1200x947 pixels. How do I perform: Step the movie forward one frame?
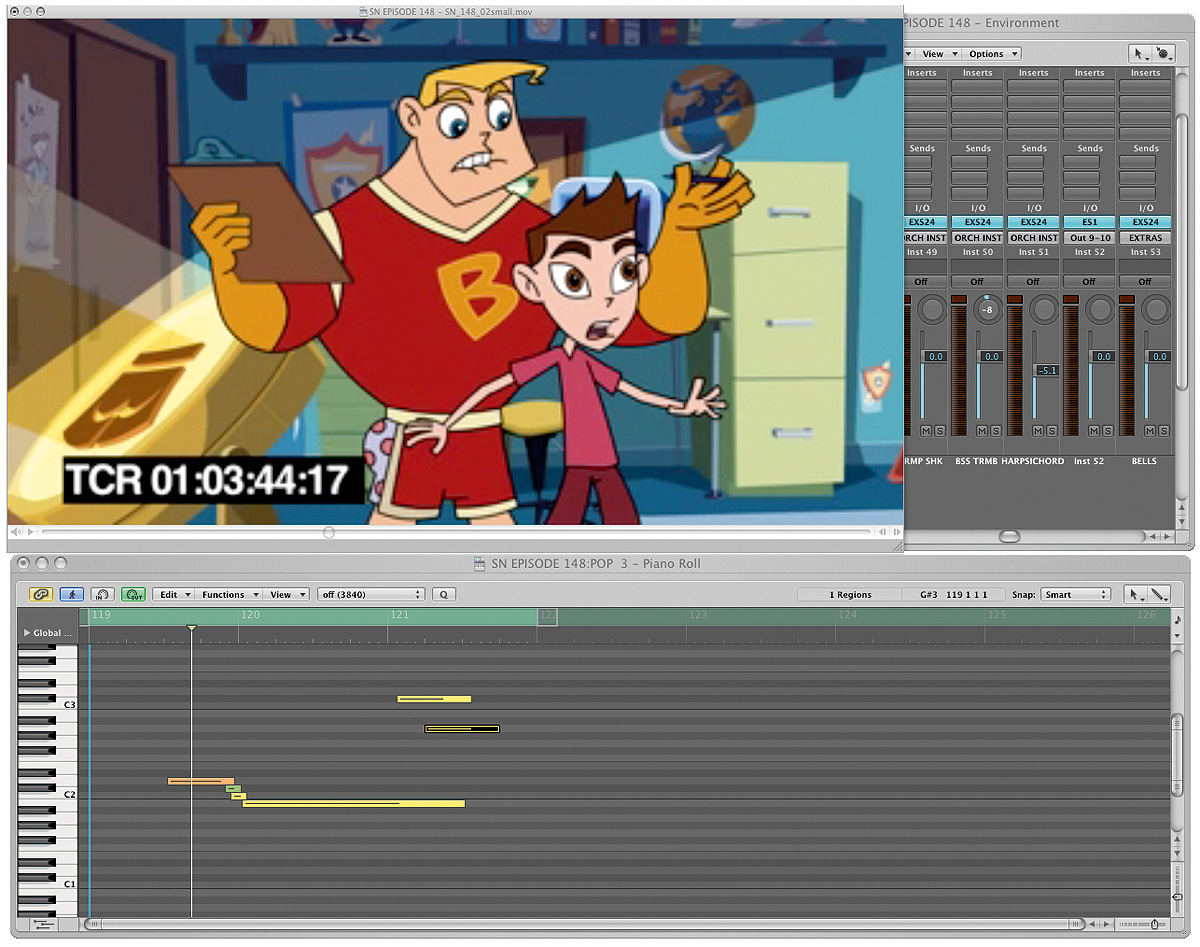895,533
